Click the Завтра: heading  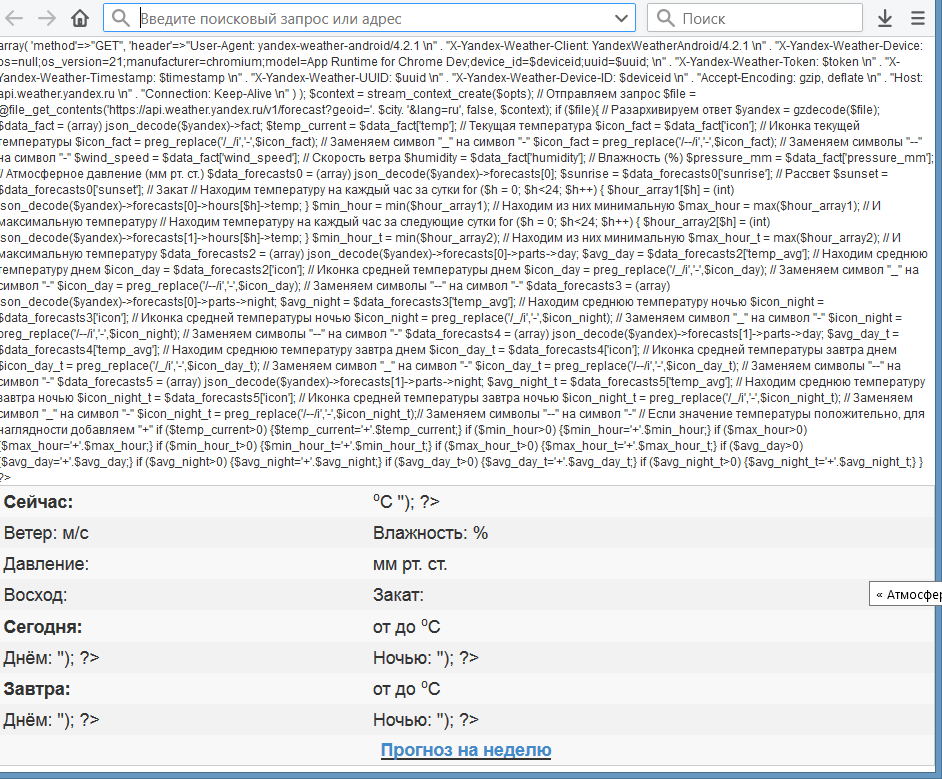37,689
